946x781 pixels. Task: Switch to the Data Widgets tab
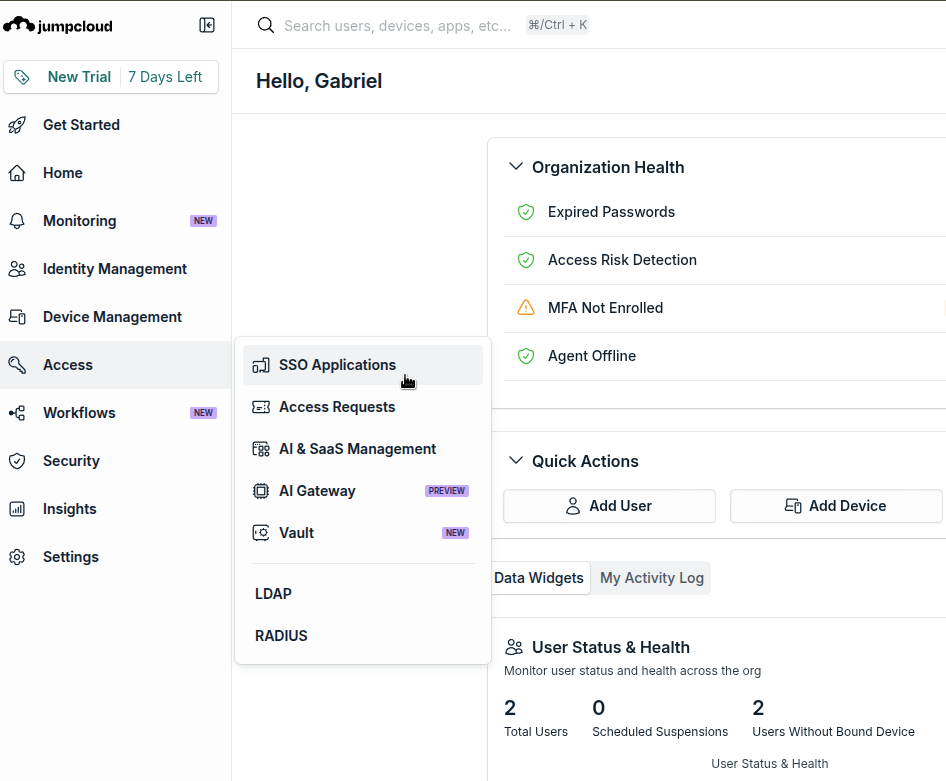539,578
